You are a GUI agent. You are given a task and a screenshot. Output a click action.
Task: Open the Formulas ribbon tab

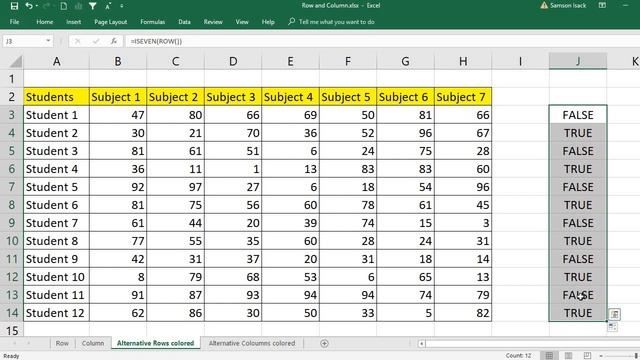pos(153,22)
